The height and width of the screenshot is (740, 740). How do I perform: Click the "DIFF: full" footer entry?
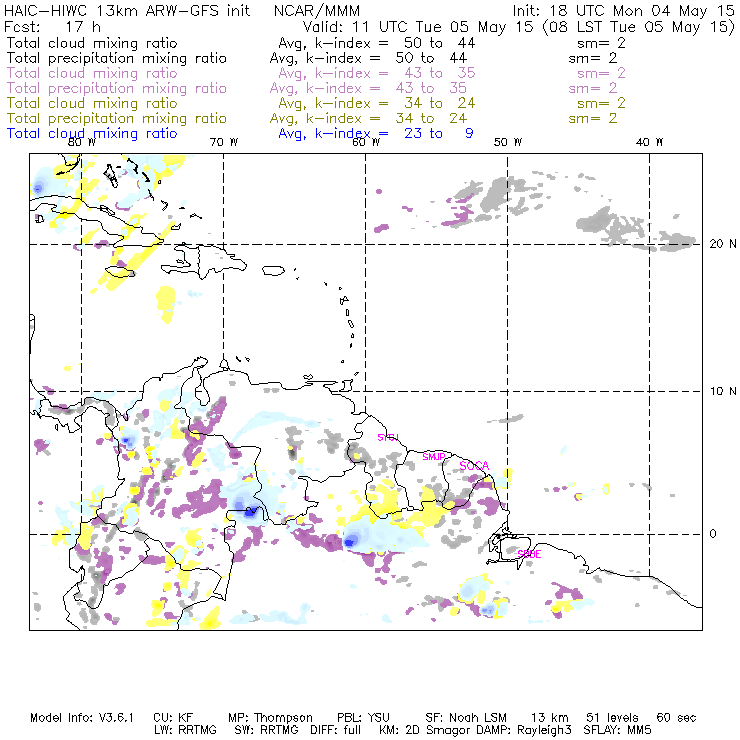tap(336, 730)
